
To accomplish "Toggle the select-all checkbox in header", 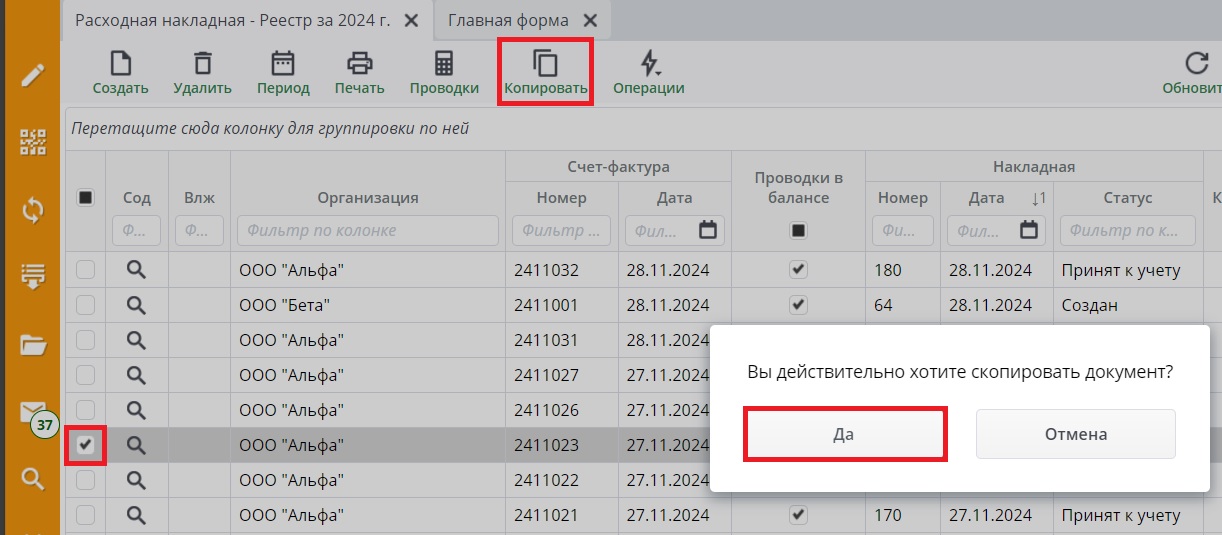I will (x=86, y=198).
